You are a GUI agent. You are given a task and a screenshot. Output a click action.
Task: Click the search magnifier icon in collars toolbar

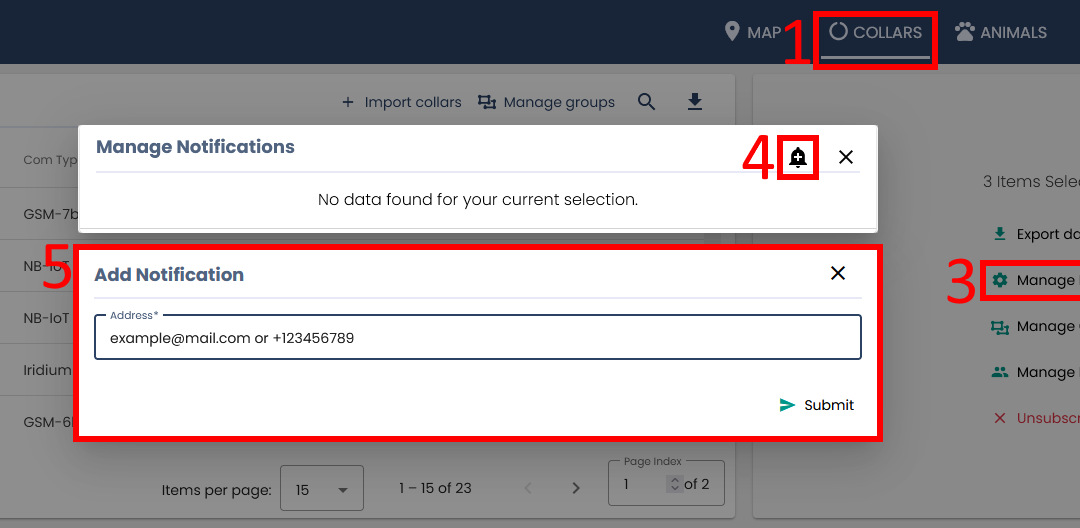tap(647, 102)
